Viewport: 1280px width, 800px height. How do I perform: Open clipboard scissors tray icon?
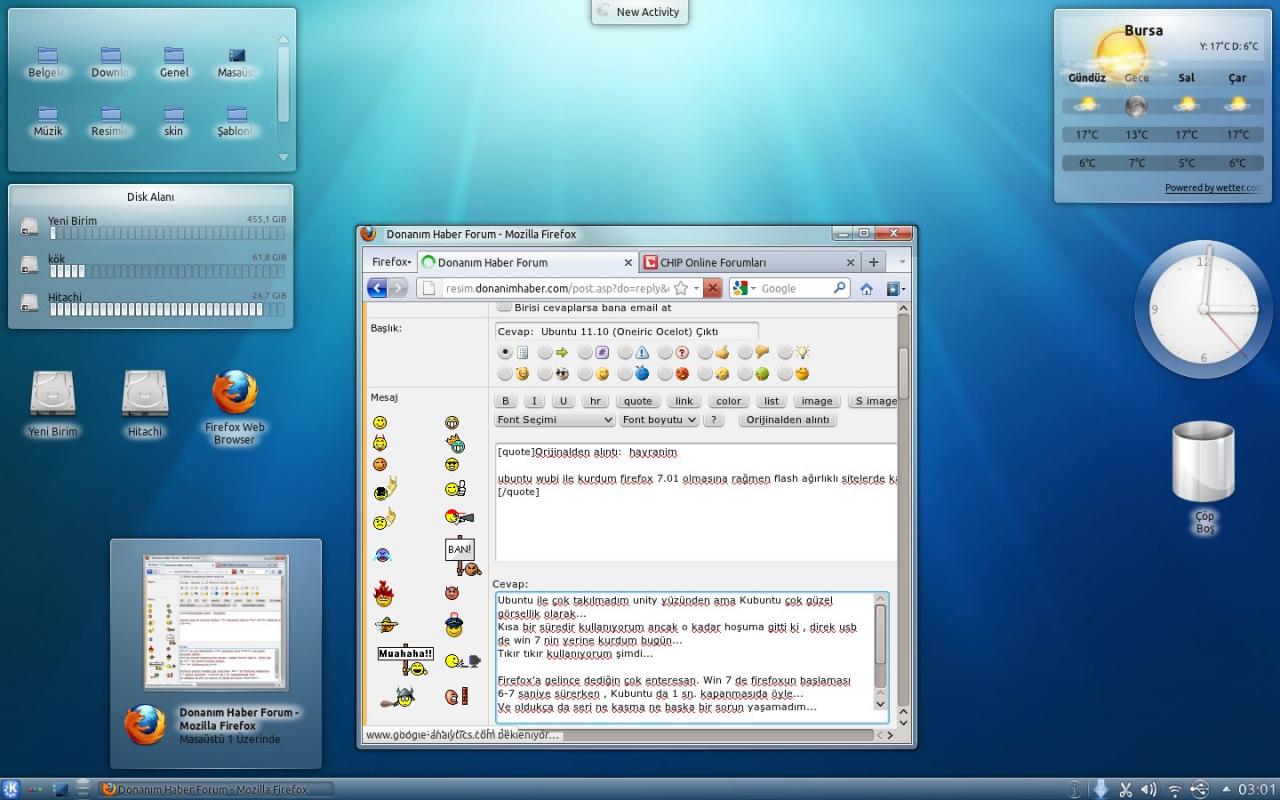[x=1125, y=789]
